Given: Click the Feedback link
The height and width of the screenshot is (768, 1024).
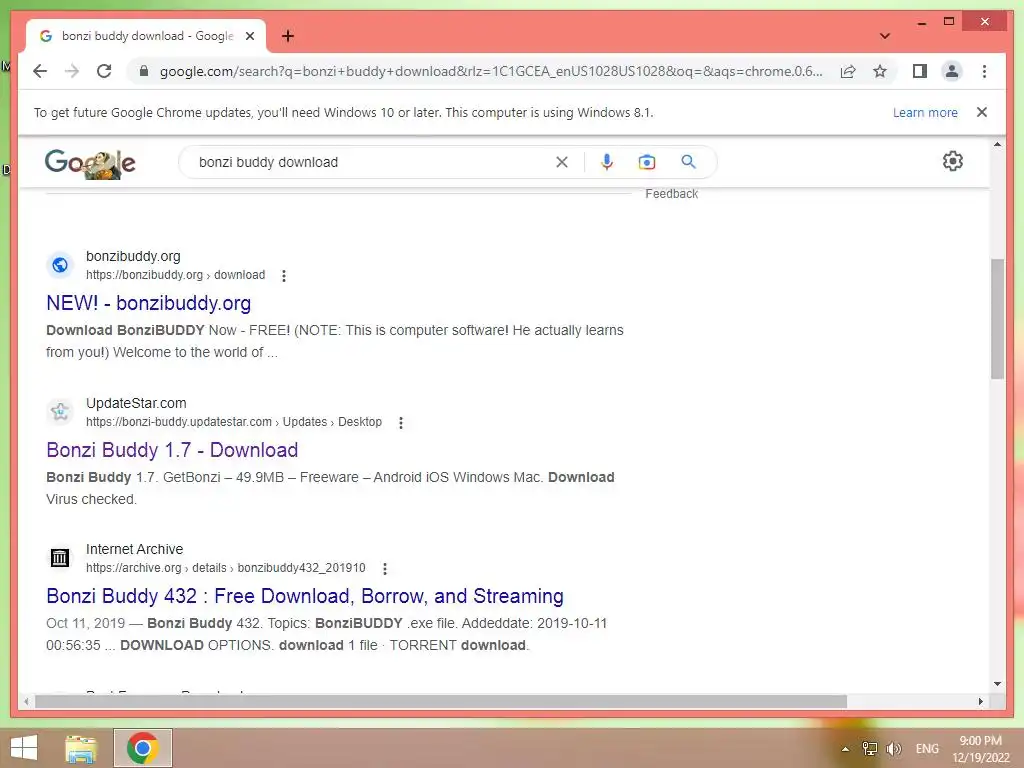Looking at the screenshot, I should (671, 194).
